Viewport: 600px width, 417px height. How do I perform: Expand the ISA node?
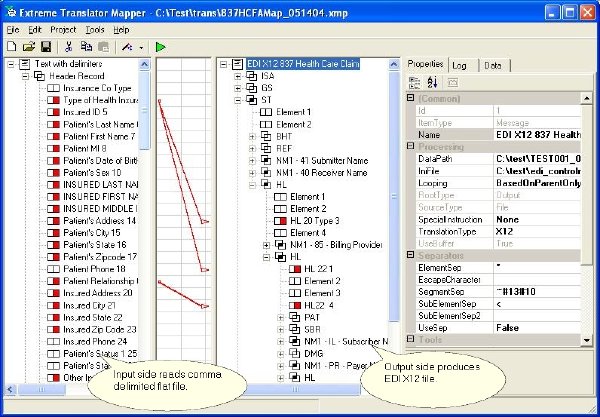pos(238,77)
